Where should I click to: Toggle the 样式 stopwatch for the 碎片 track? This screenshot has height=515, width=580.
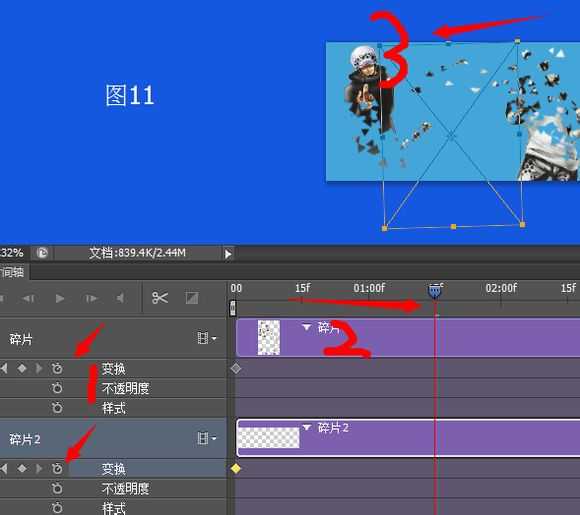coord(57,408)
